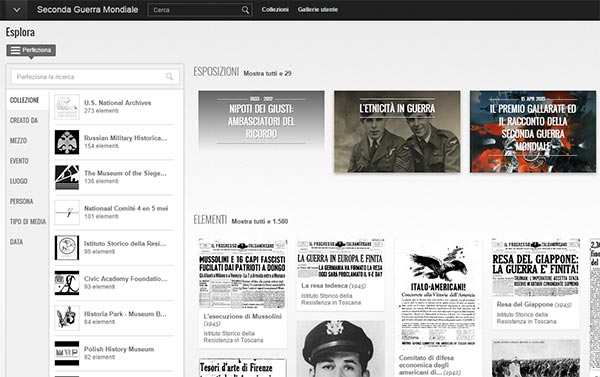Open Historia Park - Museum B... collection name
This screenshot has width=600, height=377.
coord(125,314)
